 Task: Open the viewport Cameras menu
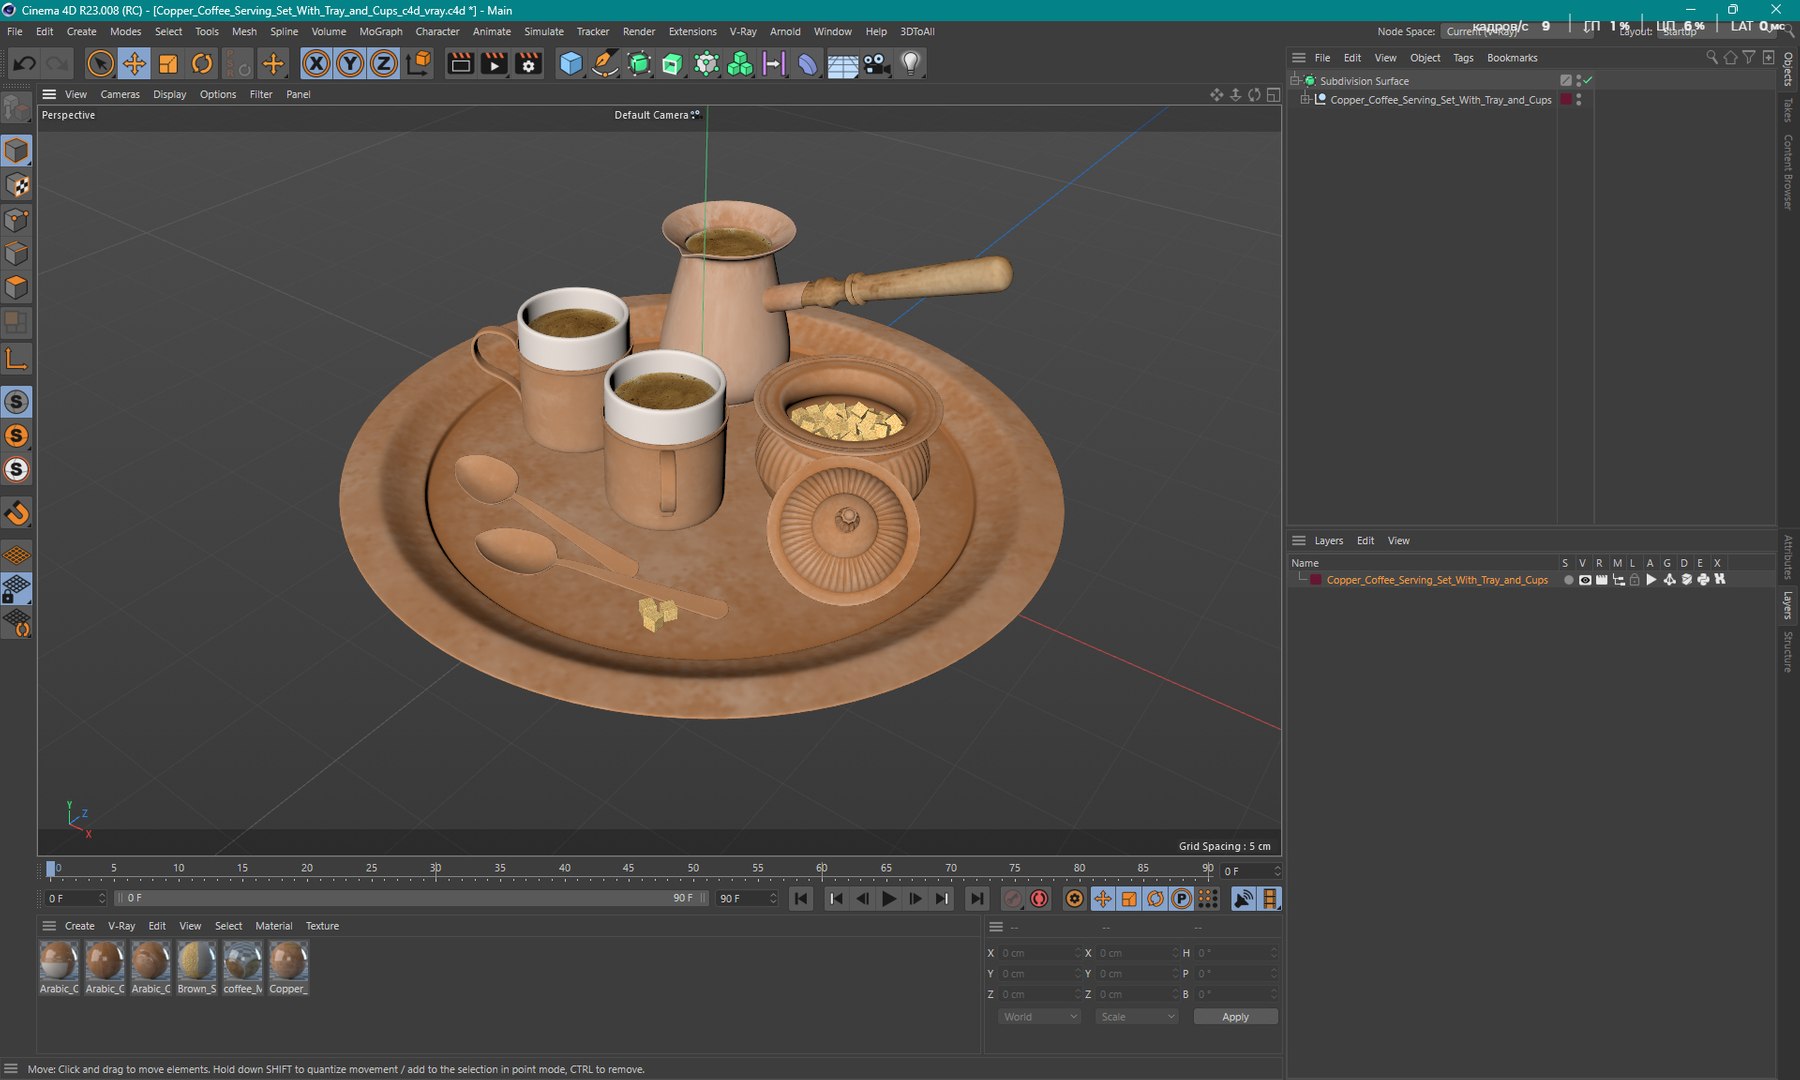(x=120, y=94)
